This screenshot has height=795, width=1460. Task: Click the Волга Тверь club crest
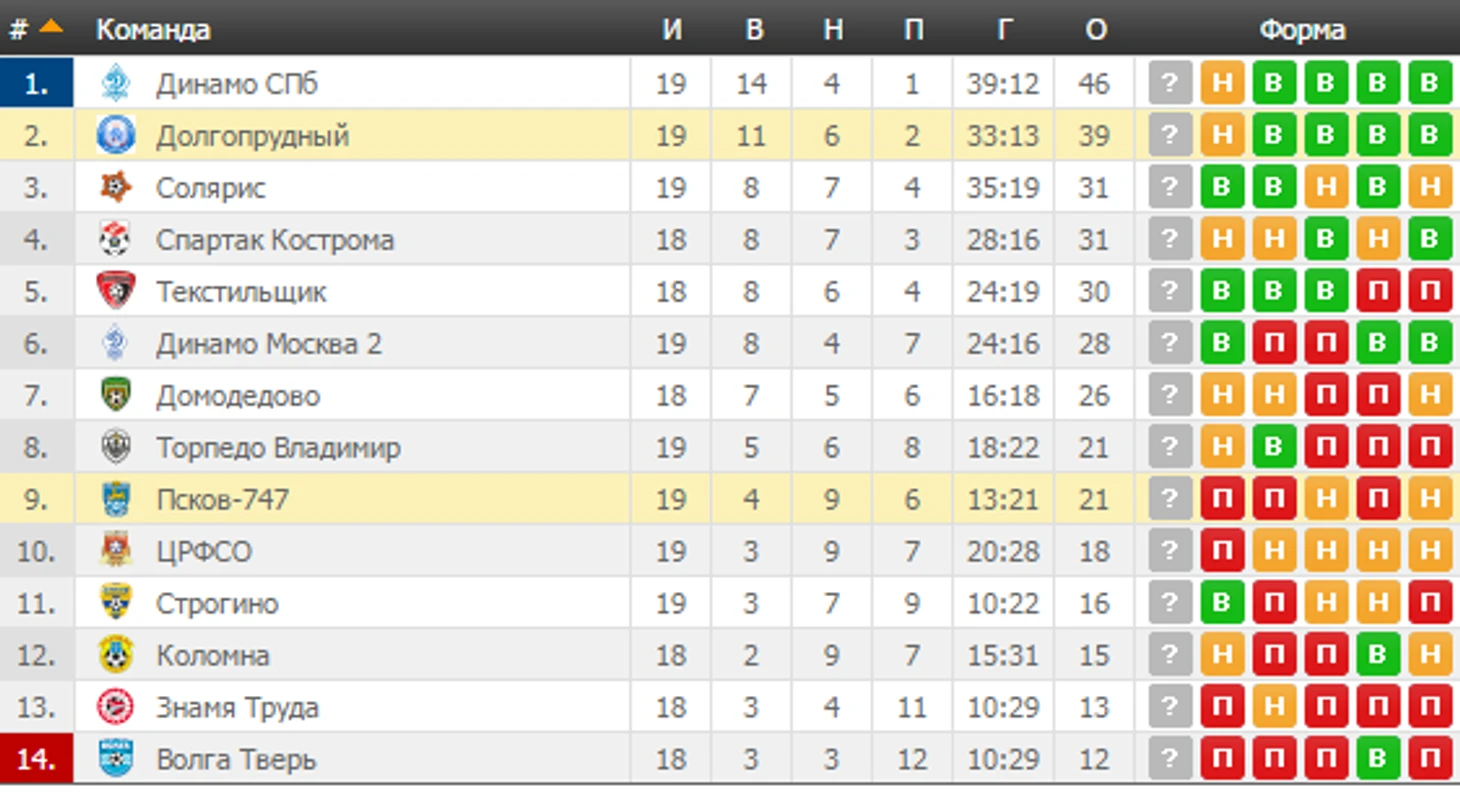coord(116,759)
